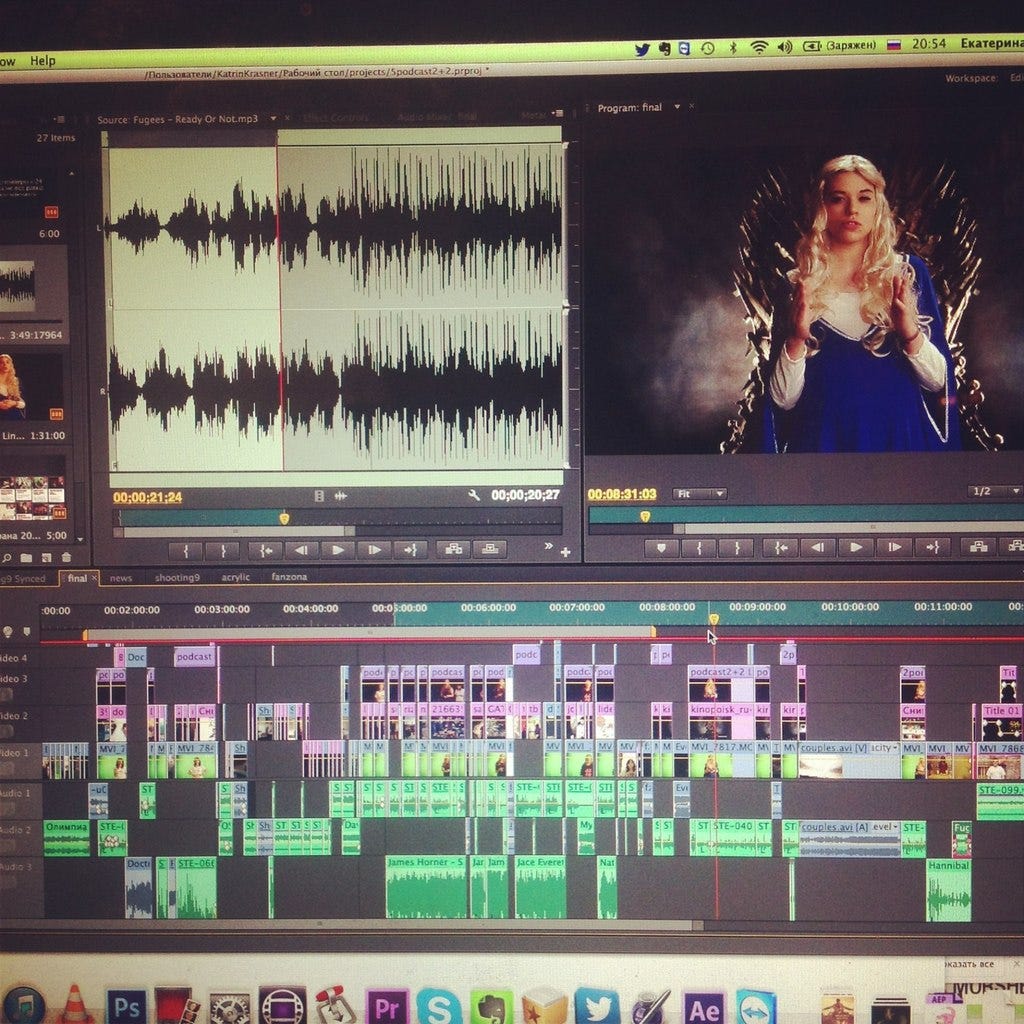This screenshot has width=1024, height=1024.
Task: Click Lift button in Program monitor
Action: (978, 547)
